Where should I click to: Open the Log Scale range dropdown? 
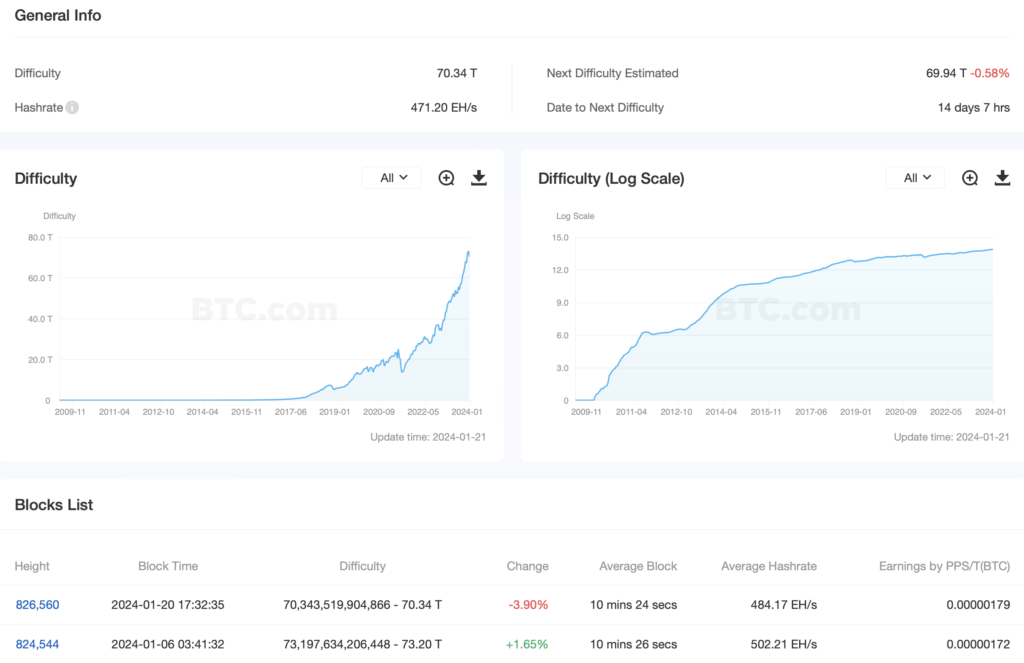coord(916,178)
